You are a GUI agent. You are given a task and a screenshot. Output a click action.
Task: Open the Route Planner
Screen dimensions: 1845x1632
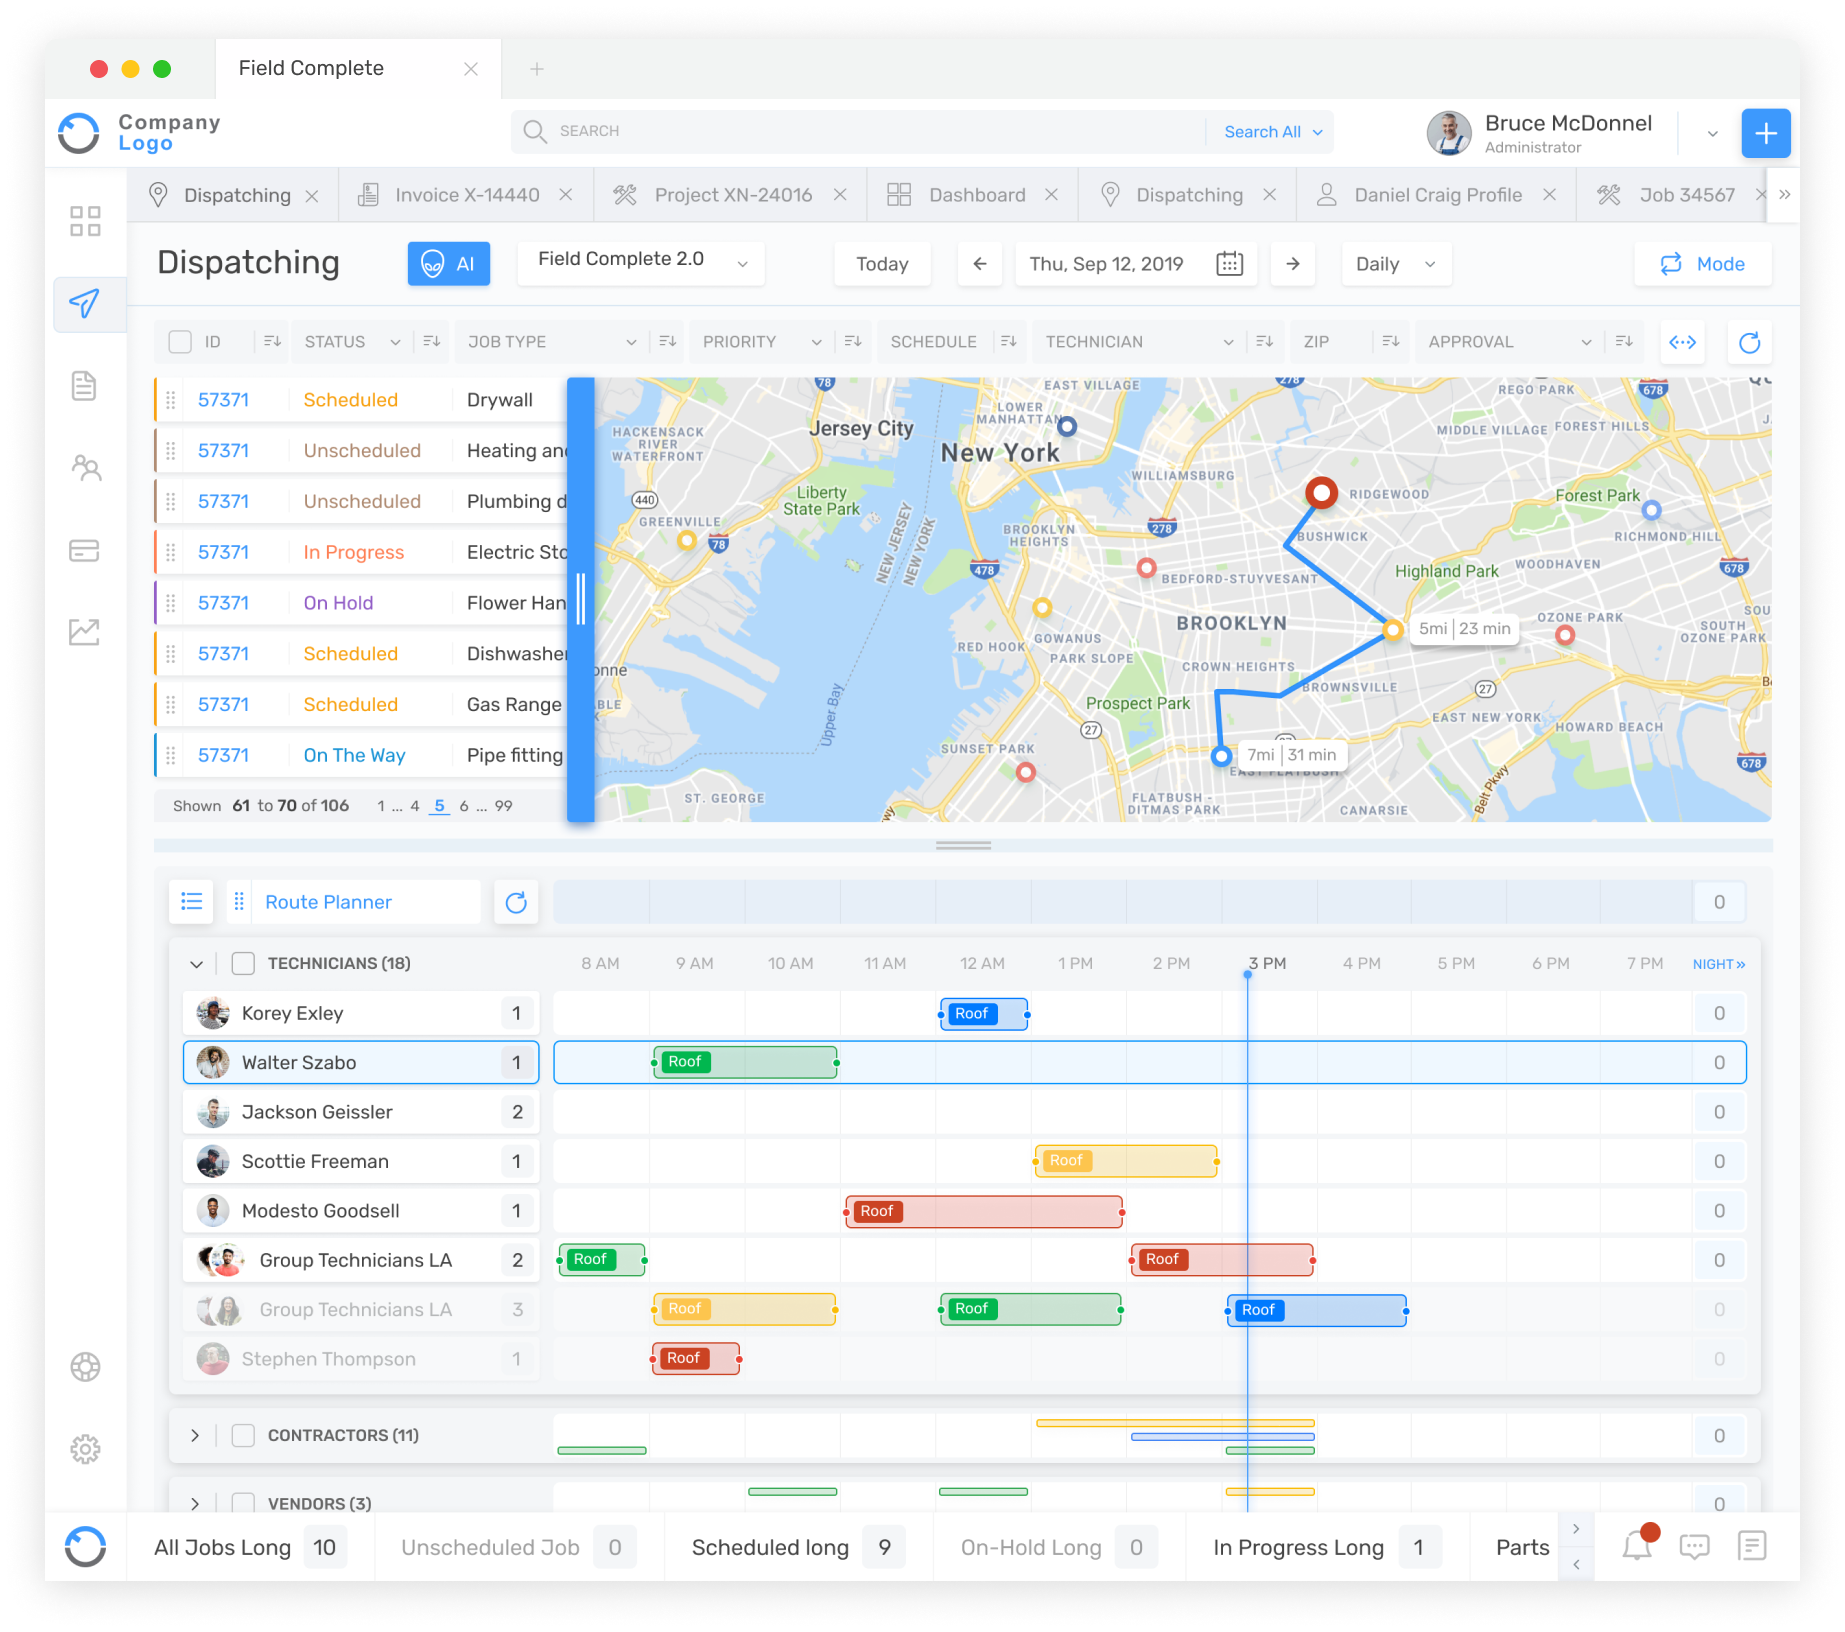327,901
